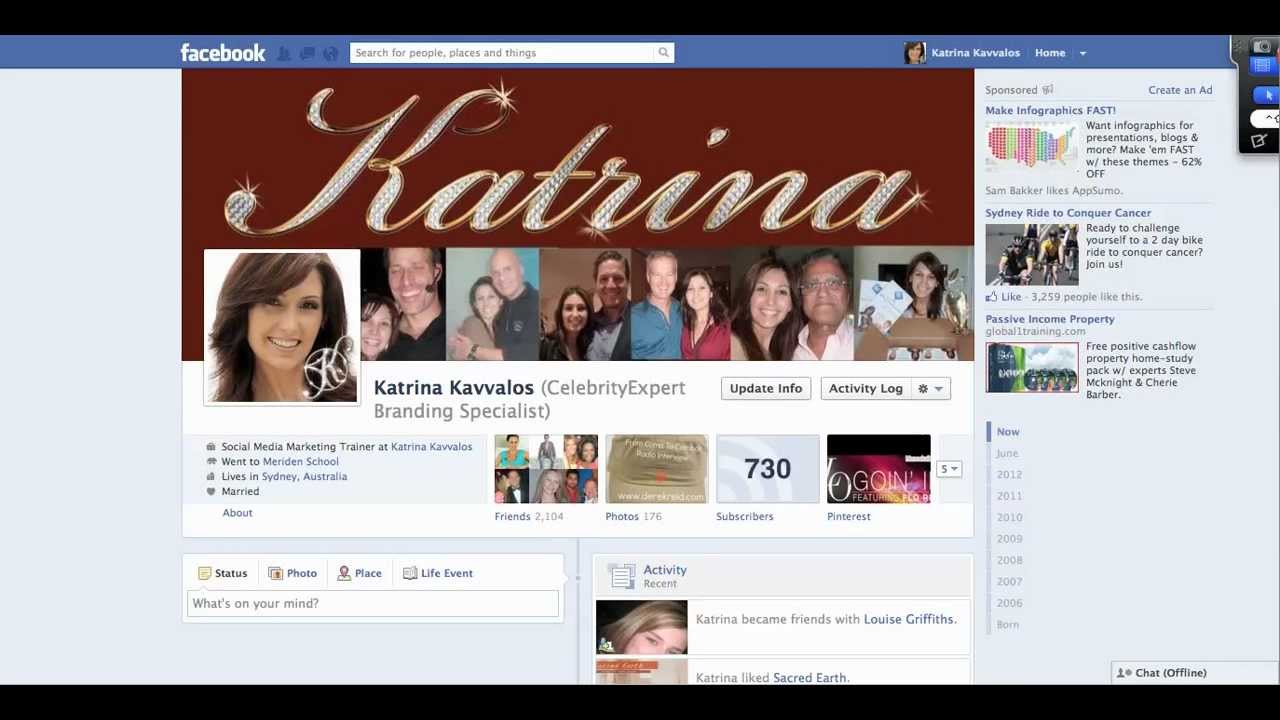Focus the search for people field
The height and width of the screenshot is (720, 1280).
click(502, 53)
